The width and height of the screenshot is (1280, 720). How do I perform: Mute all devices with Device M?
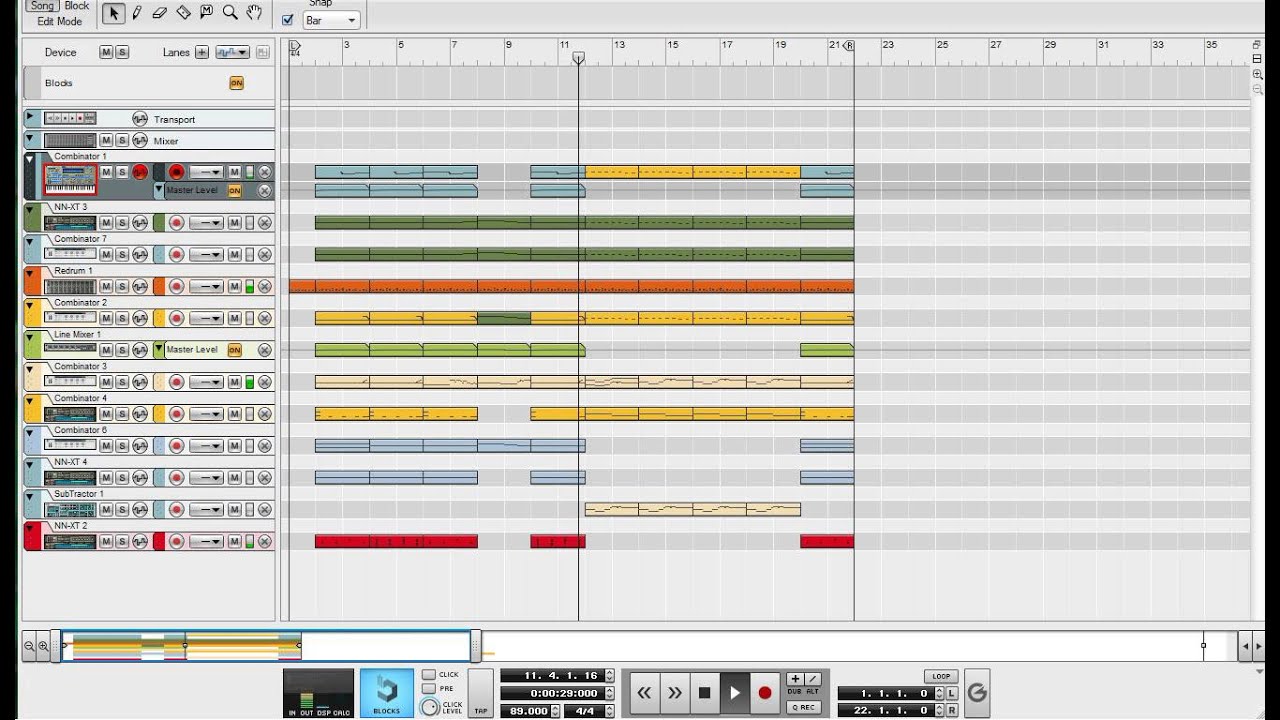point(106,52)
